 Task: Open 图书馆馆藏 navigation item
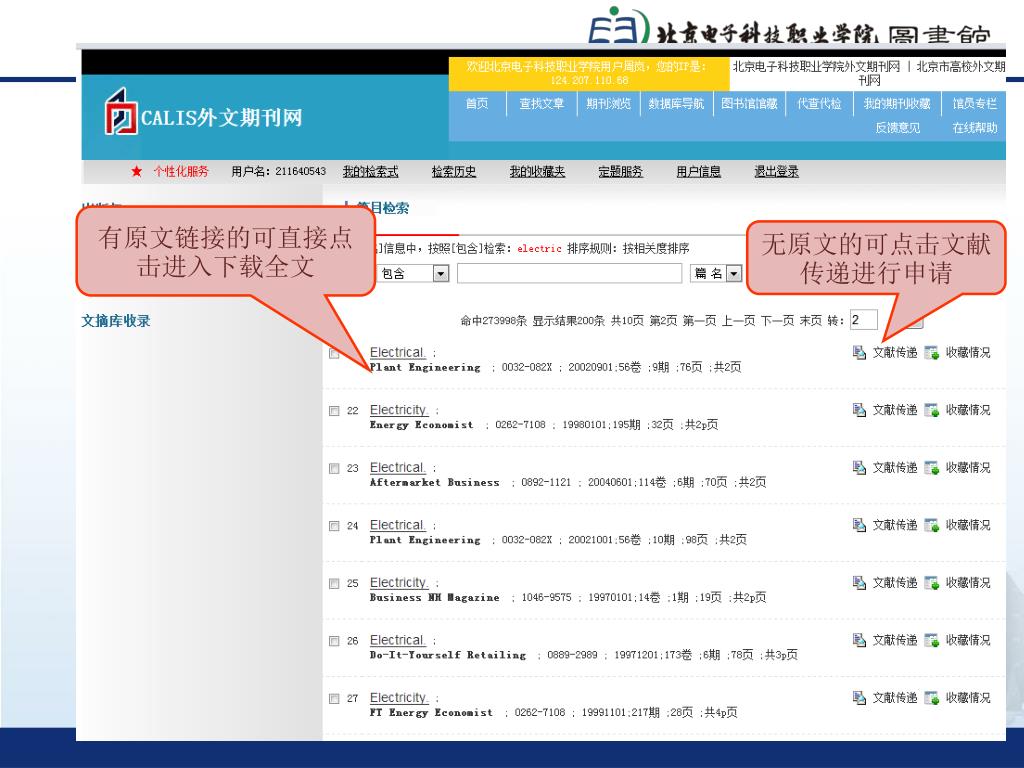coord(750,103)
